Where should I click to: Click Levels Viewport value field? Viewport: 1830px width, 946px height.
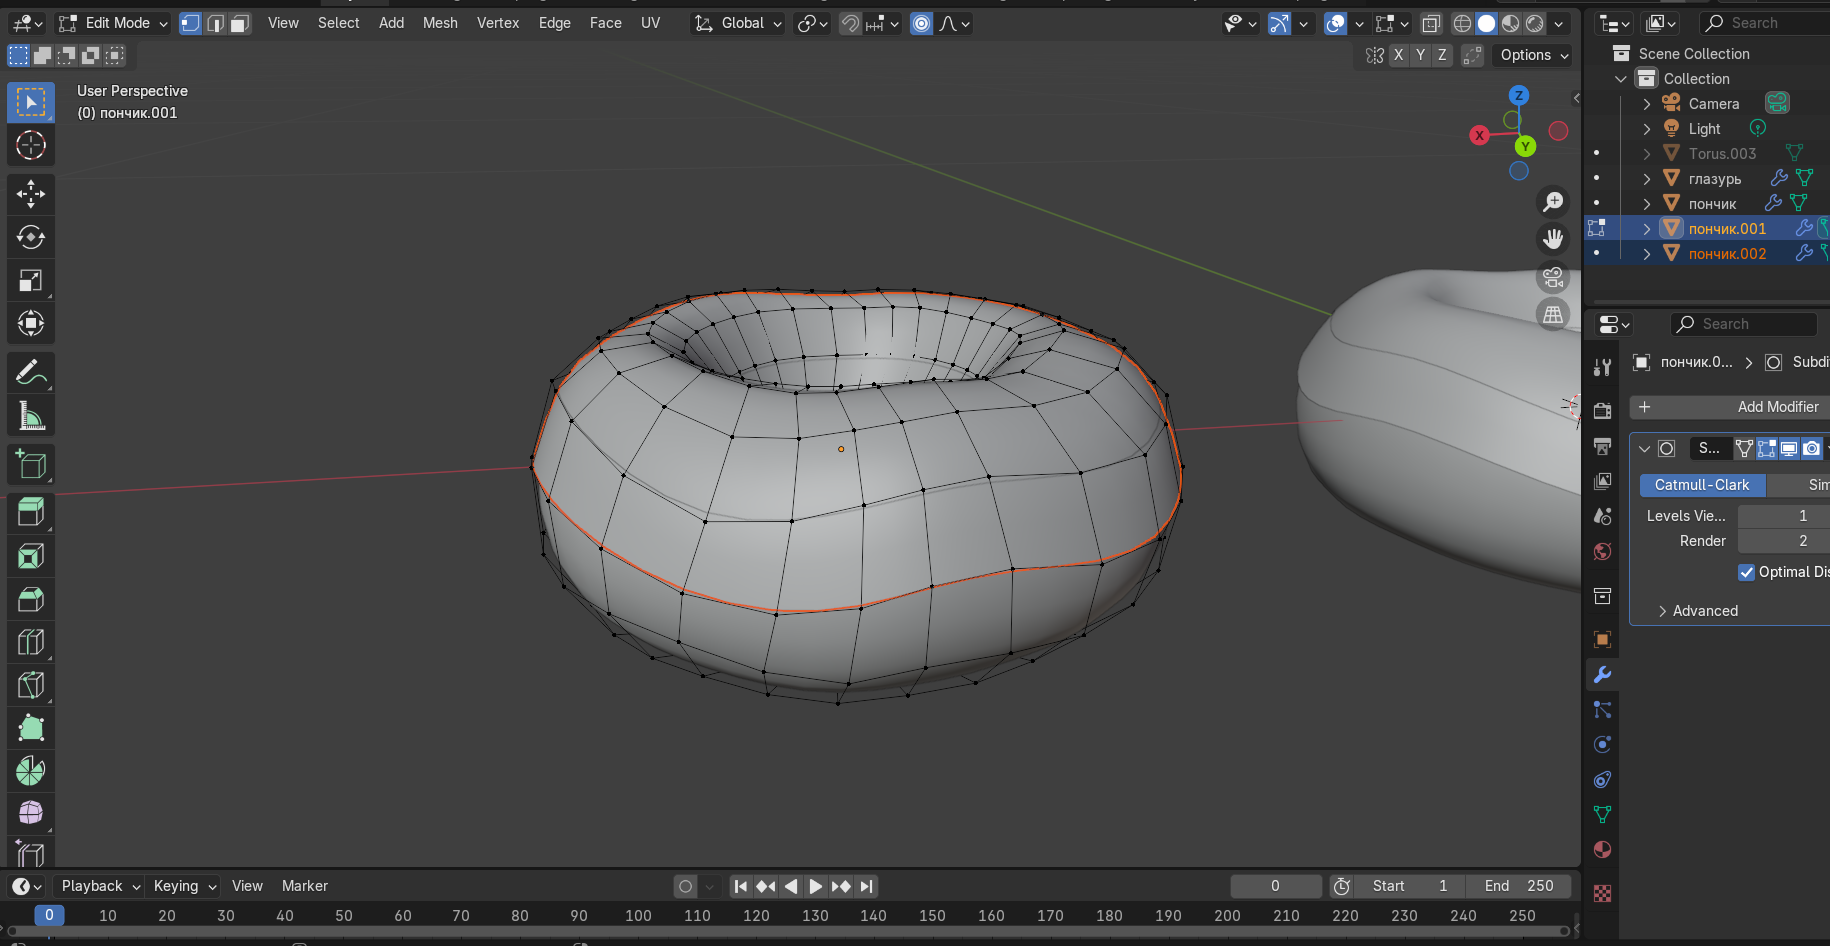(1783, 516)
